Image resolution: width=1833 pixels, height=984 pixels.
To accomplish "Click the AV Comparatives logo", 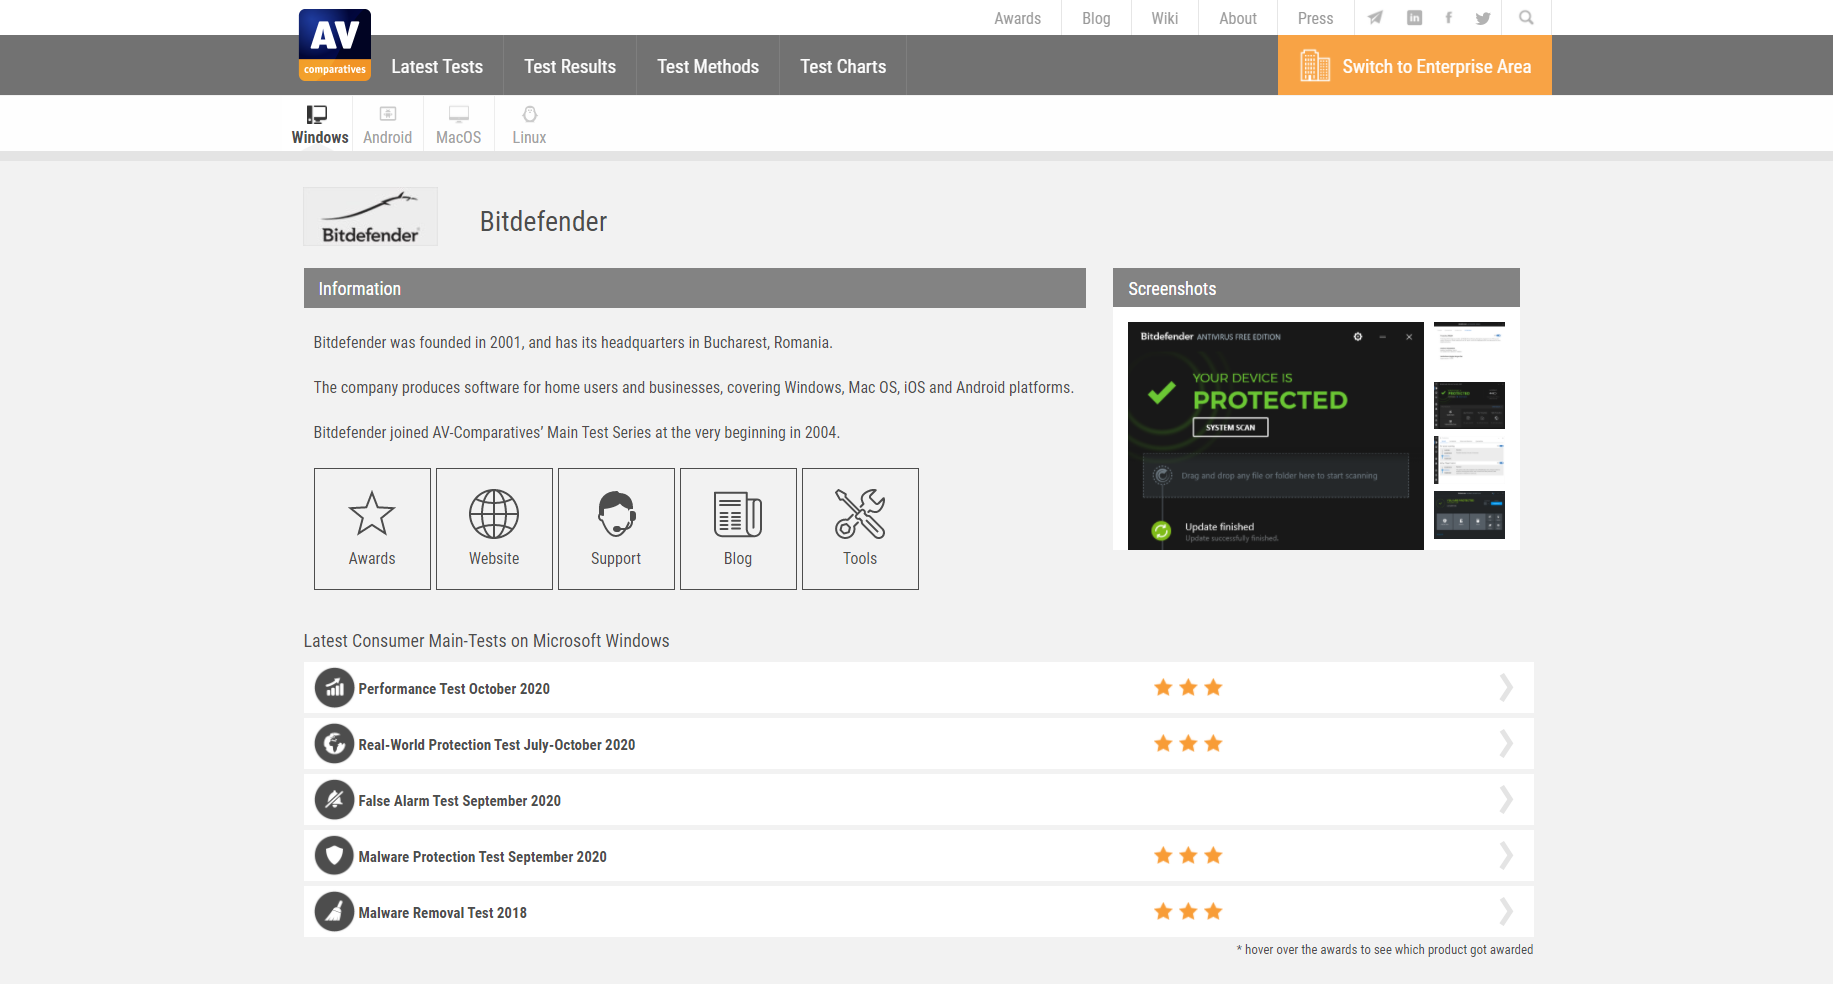I will click(335, 45).
